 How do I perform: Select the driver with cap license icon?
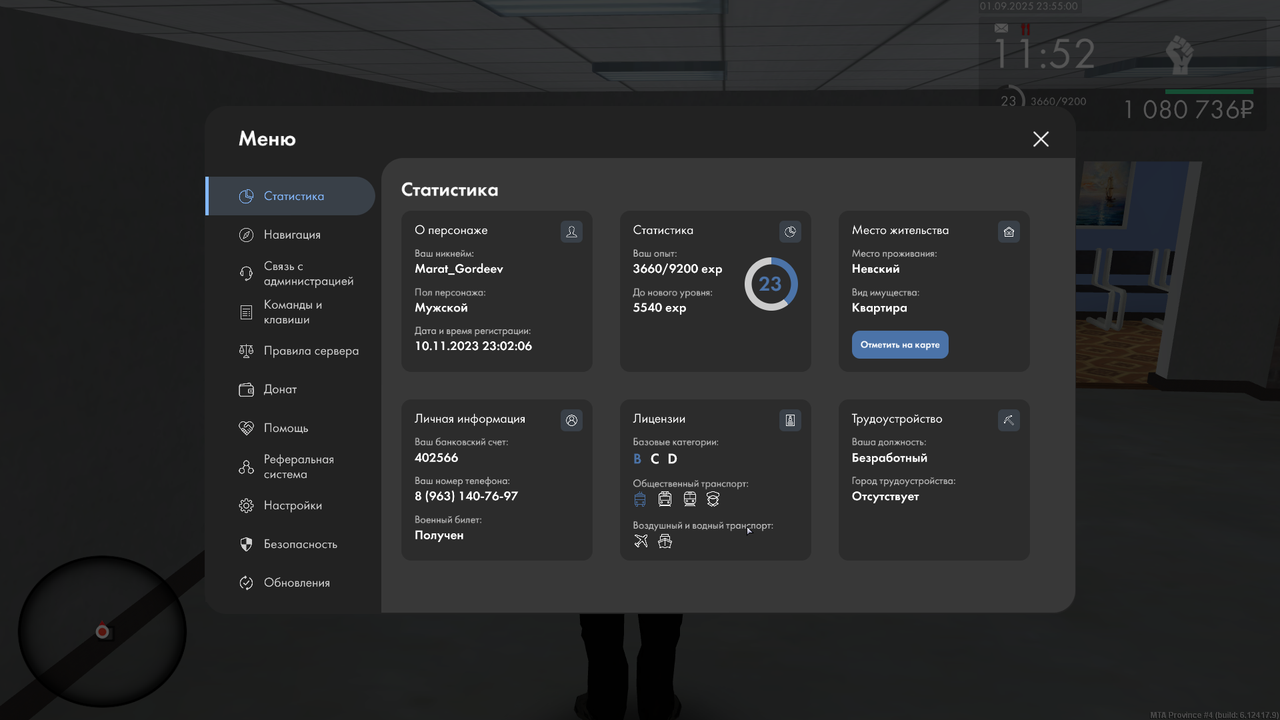713,499
